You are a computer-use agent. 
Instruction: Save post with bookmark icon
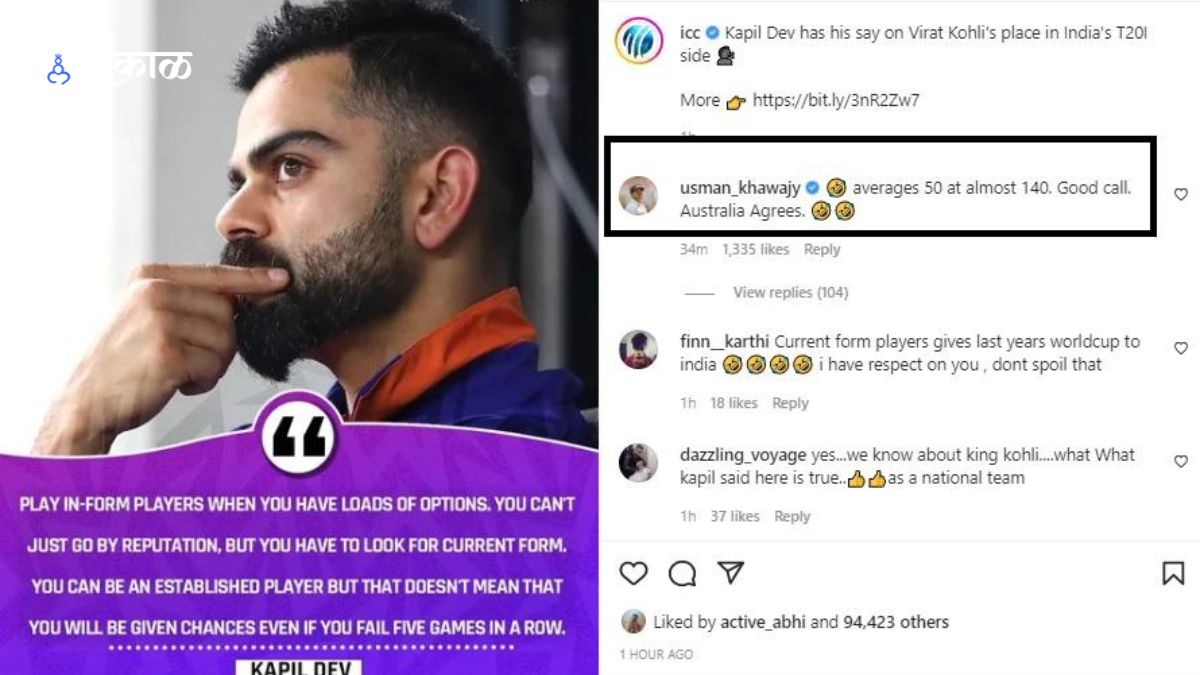pyautogui.click(x=1173, y=573)
